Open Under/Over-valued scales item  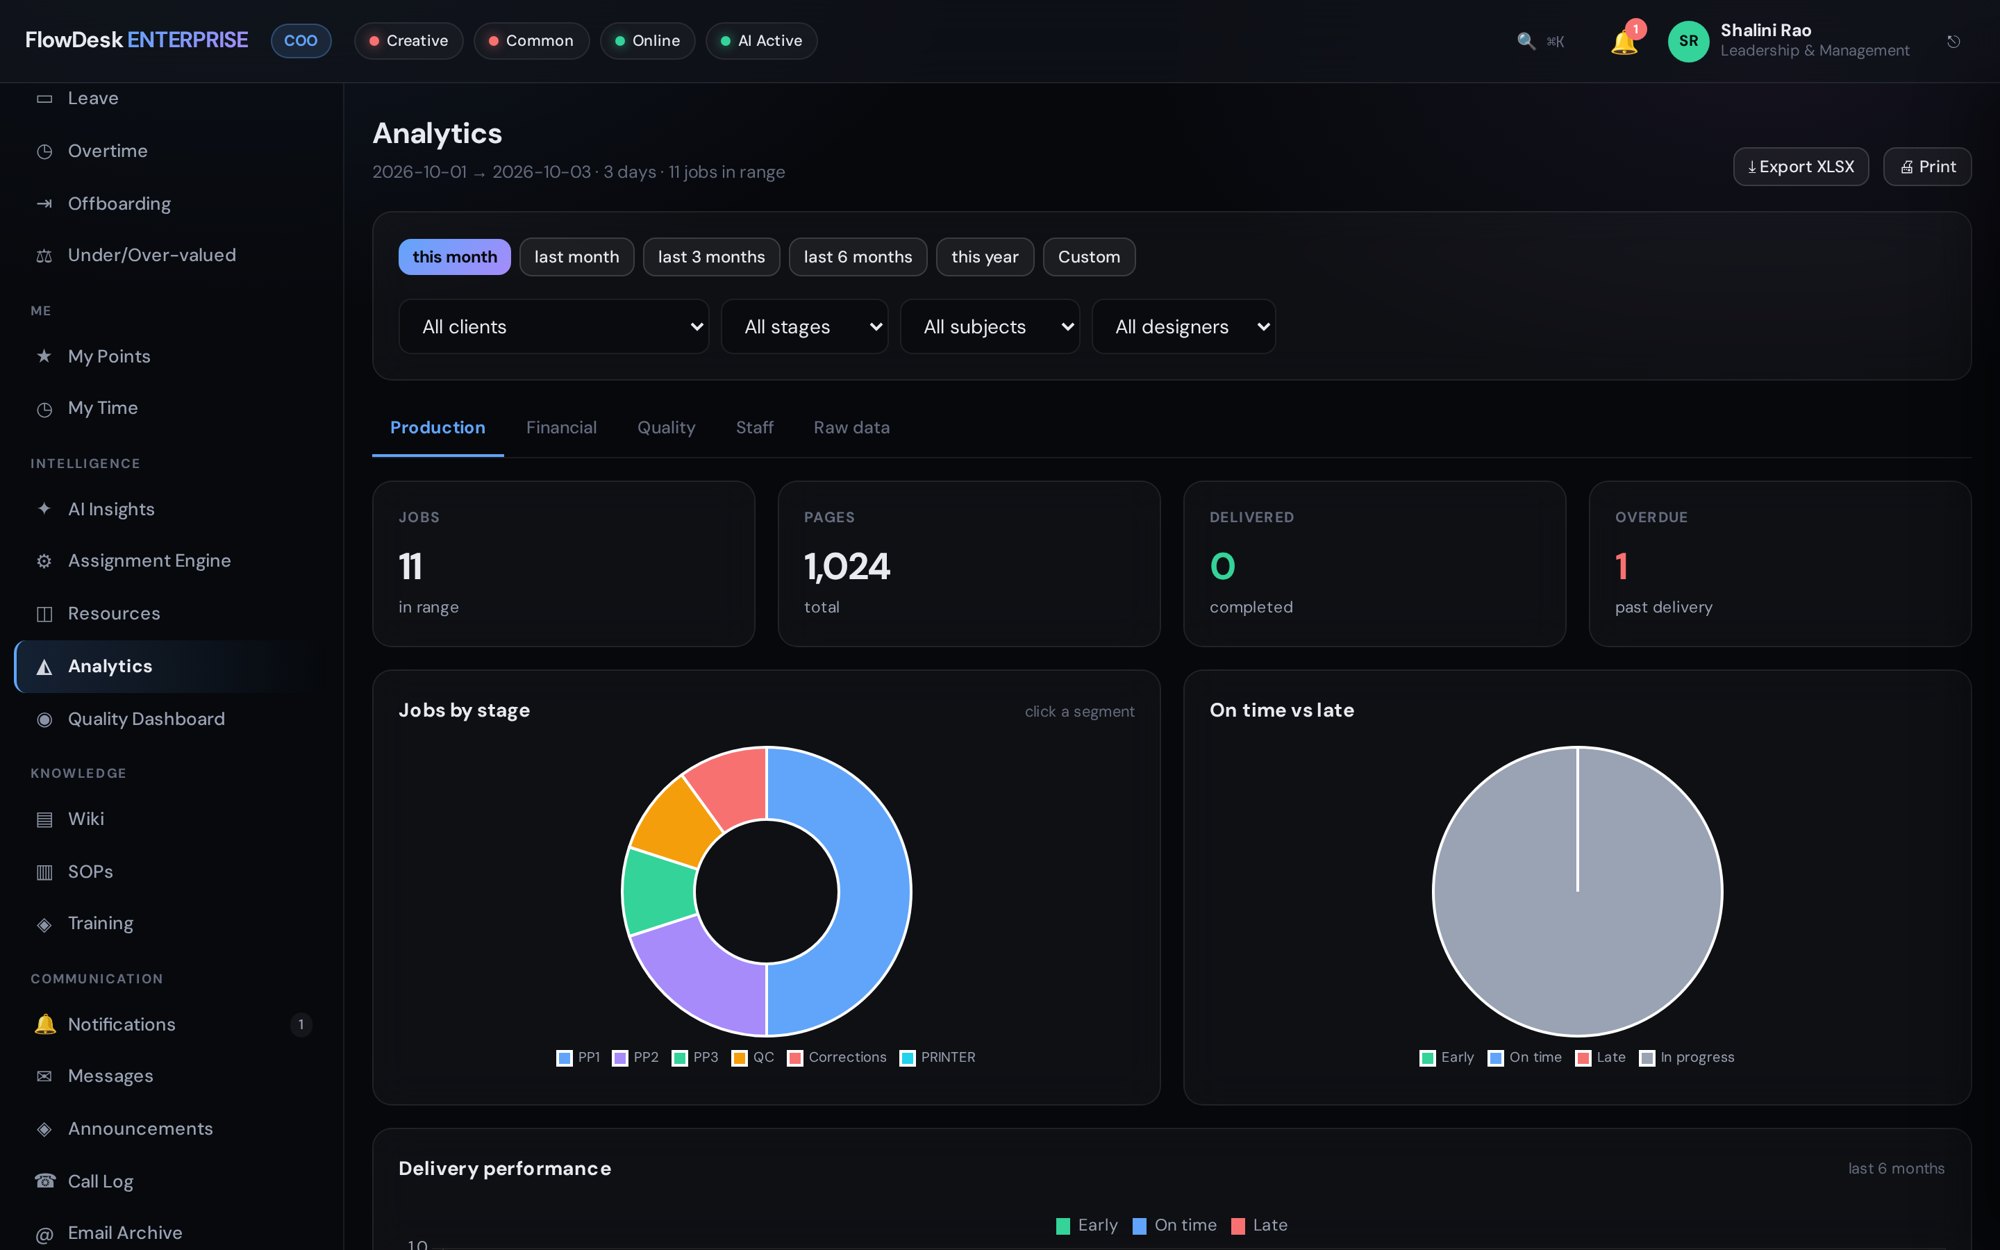tap(172, 255)
